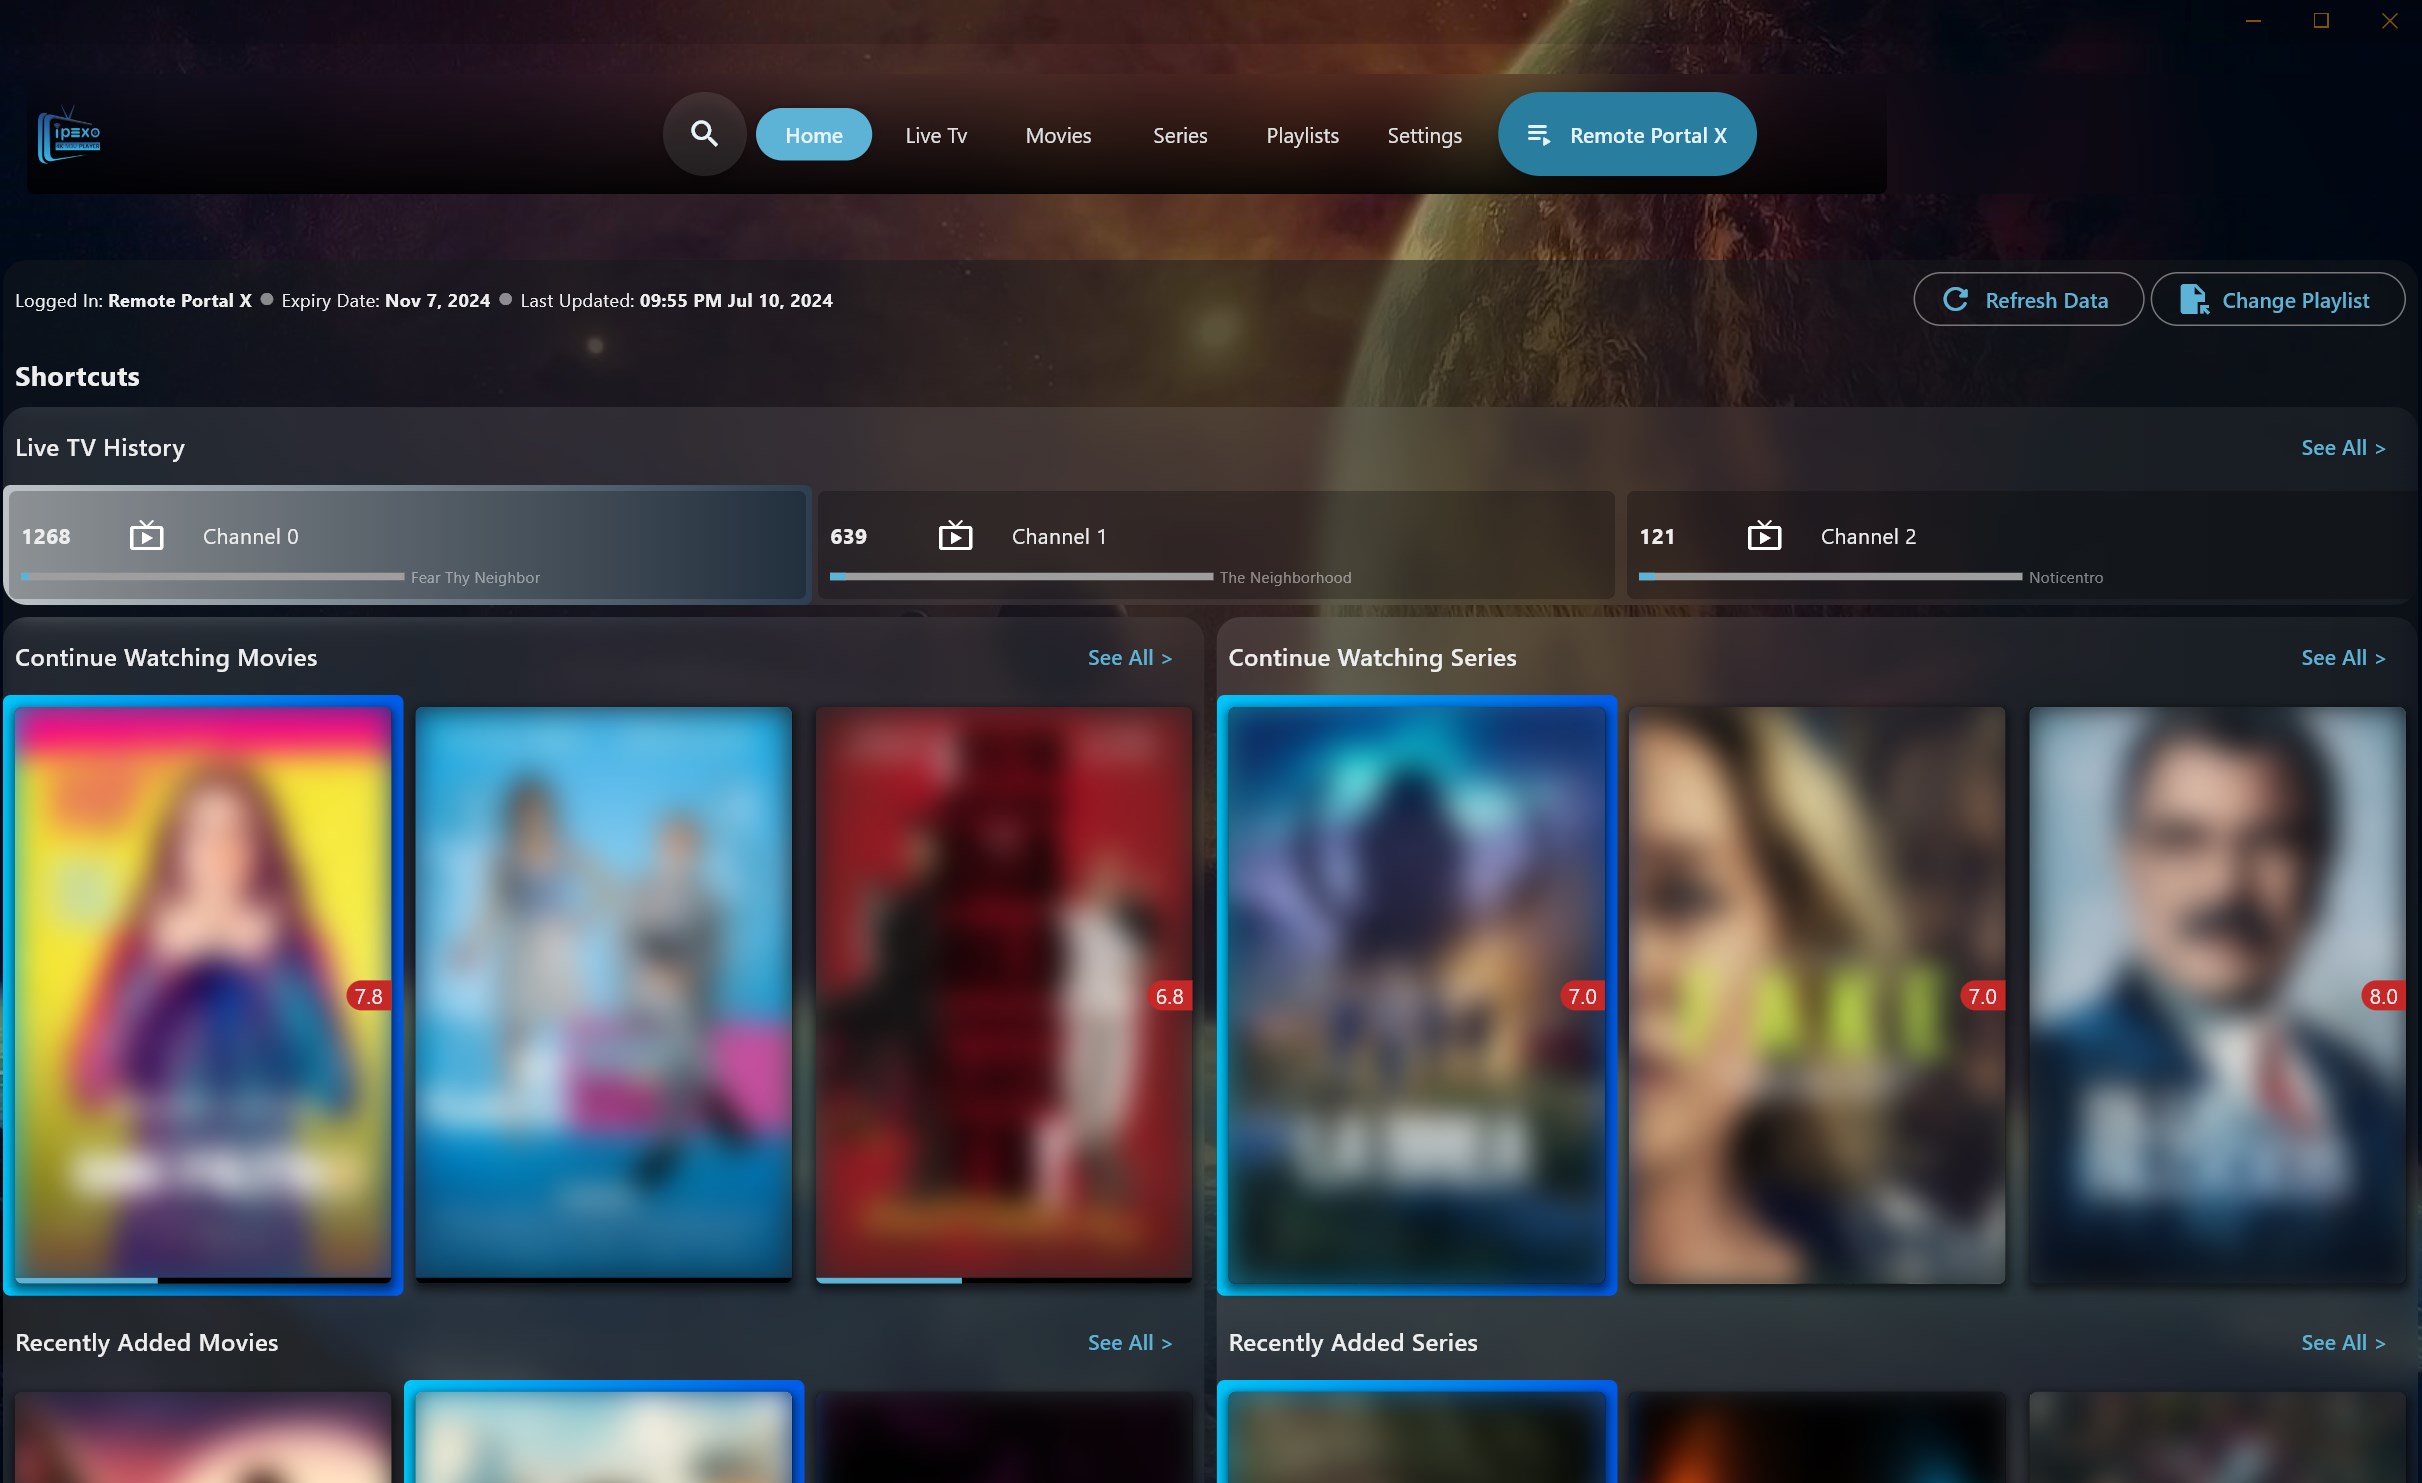Open Change Playlist dialog
The height and width of the screenshot is (1483, 2422).
(2278, 298)
